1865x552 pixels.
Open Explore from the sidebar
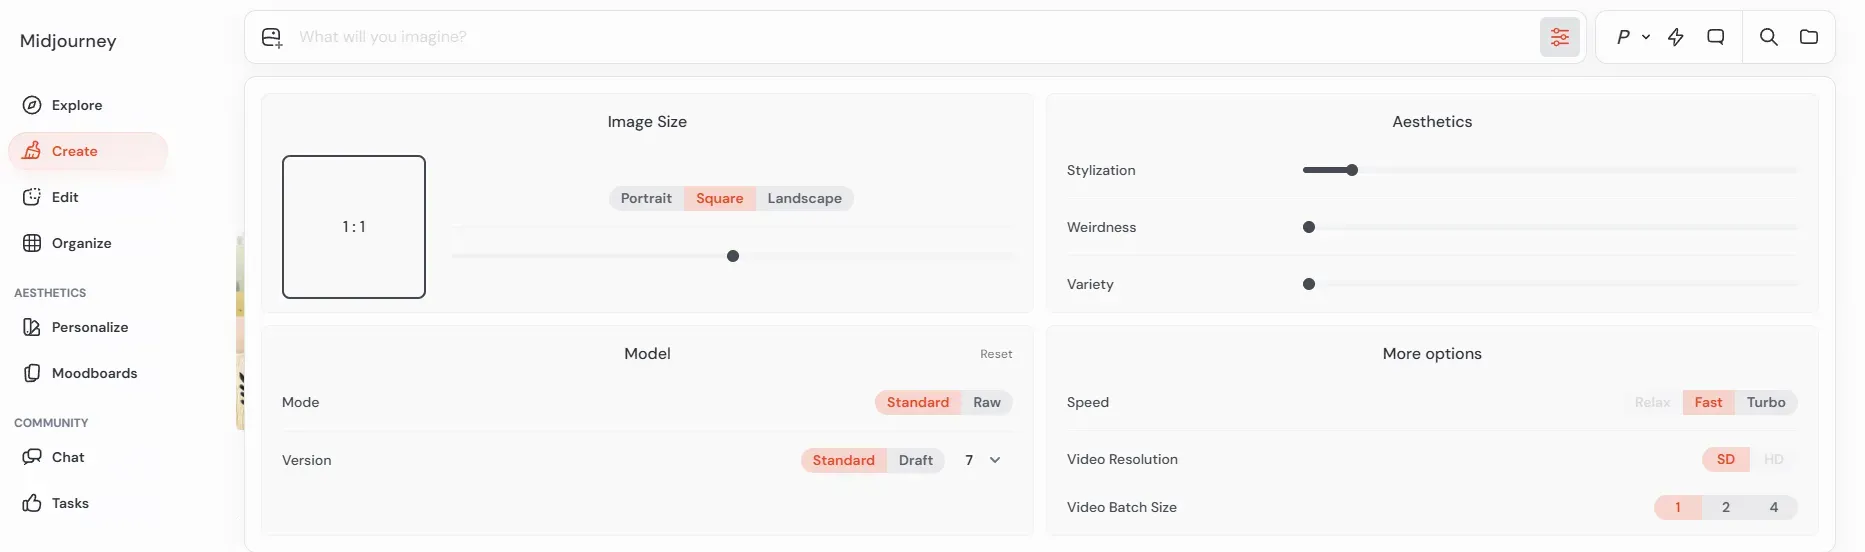point(77,105)
